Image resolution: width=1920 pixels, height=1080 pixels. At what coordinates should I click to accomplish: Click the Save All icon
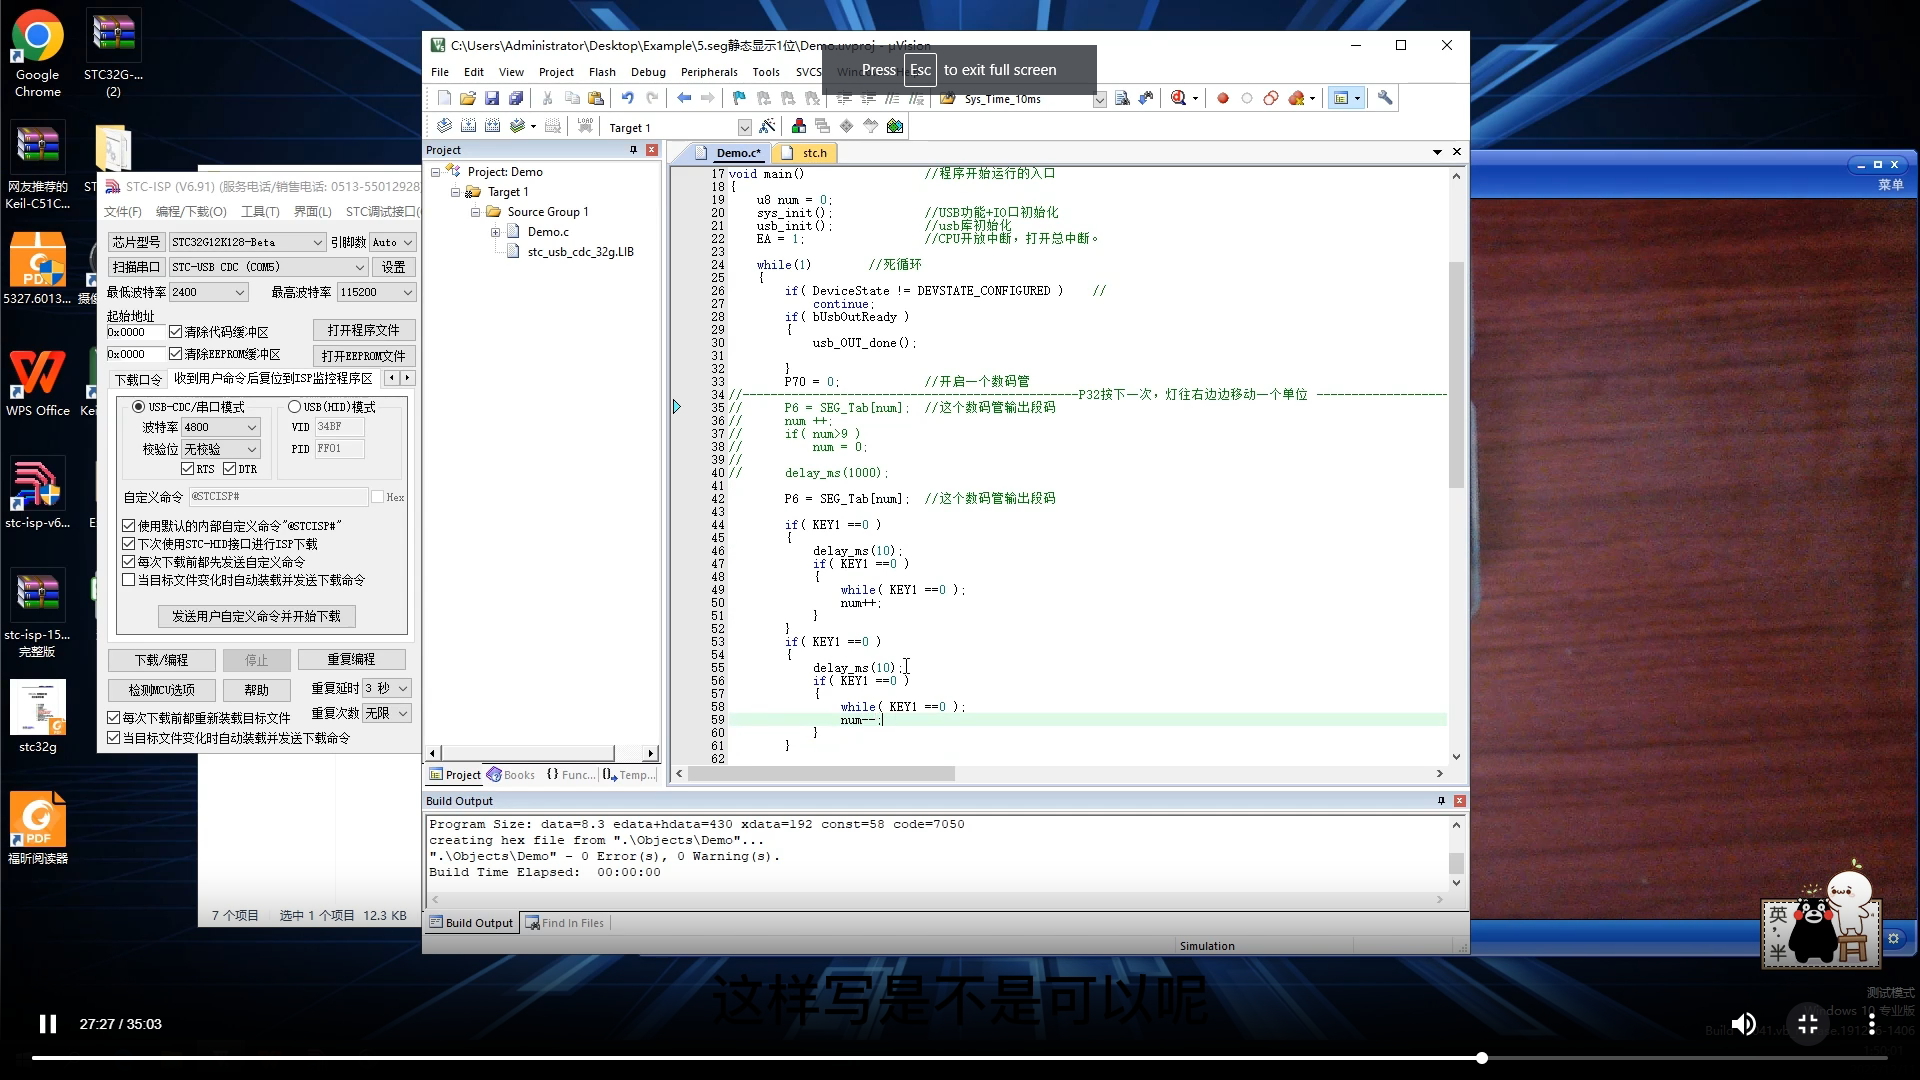[x=516, y=98]
